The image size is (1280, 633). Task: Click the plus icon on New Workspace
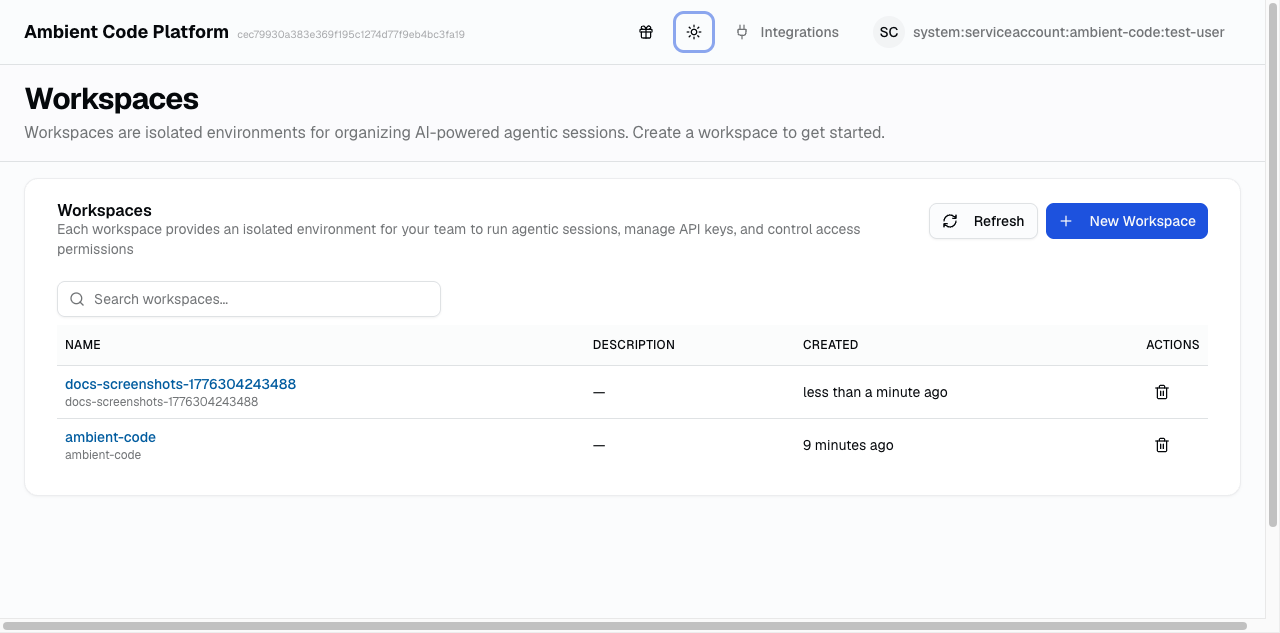click(x=1065, y=220)
